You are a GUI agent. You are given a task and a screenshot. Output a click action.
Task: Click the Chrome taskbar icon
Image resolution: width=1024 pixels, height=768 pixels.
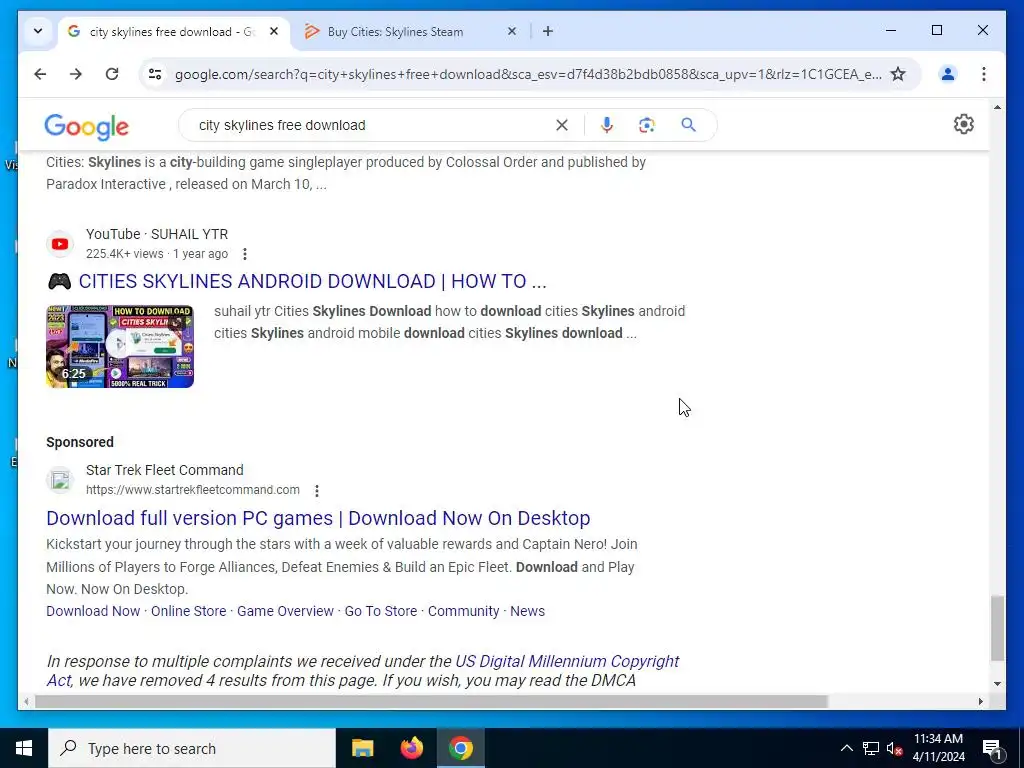pyautogui.click(x=460, y=748)
